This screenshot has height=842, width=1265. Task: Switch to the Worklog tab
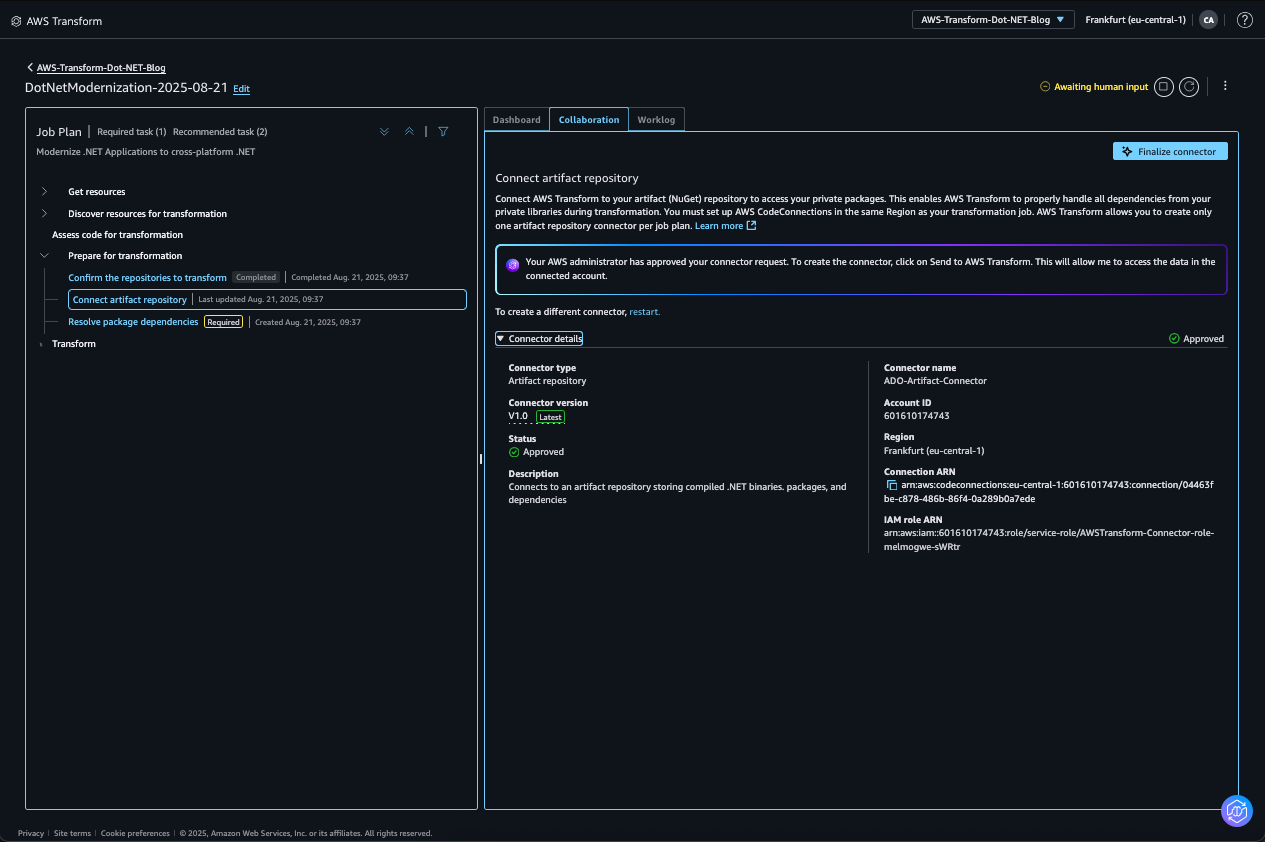tap(656, 119)
